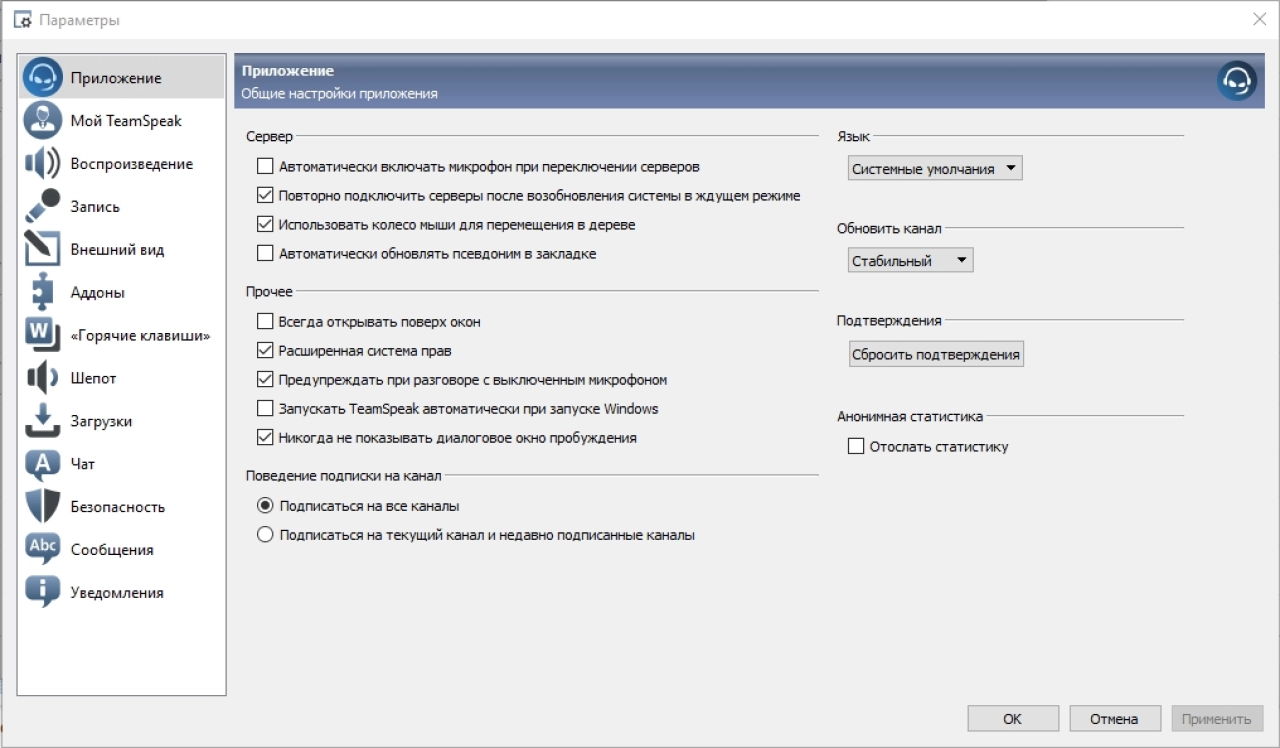Enable auto microphone when switching servers

click(x=265, y=166)
